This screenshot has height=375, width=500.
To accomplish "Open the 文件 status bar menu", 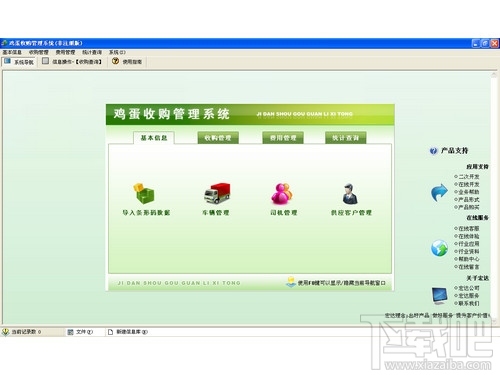I will 80,332.
